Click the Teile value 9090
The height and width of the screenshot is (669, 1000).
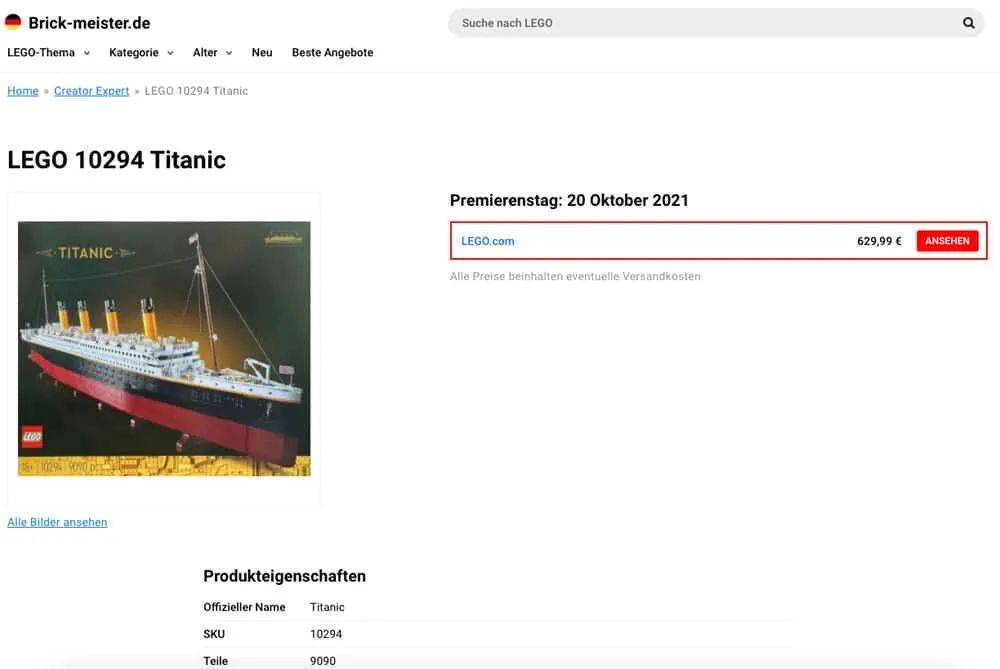(323, 661)
